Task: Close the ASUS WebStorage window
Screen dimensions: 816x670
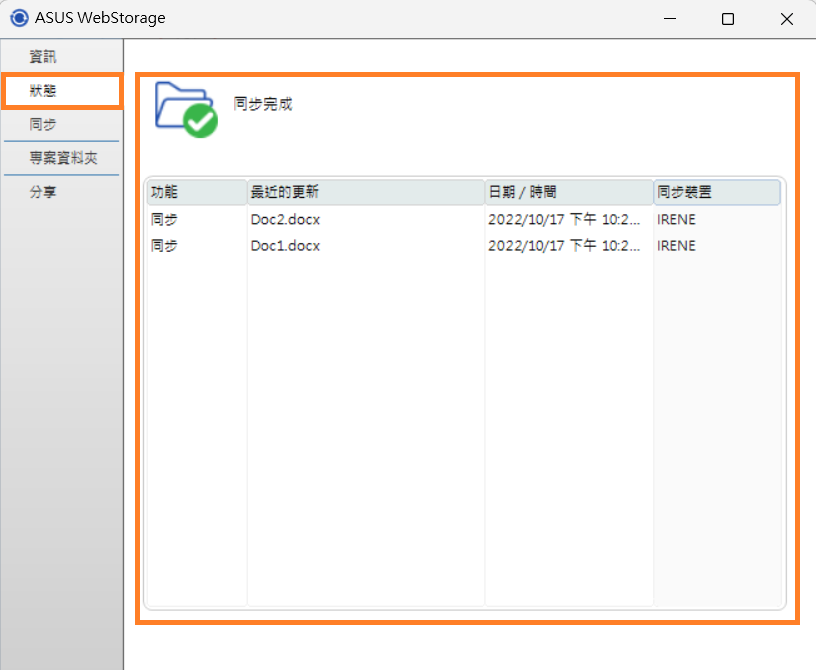Action: (x=787, y=19)
